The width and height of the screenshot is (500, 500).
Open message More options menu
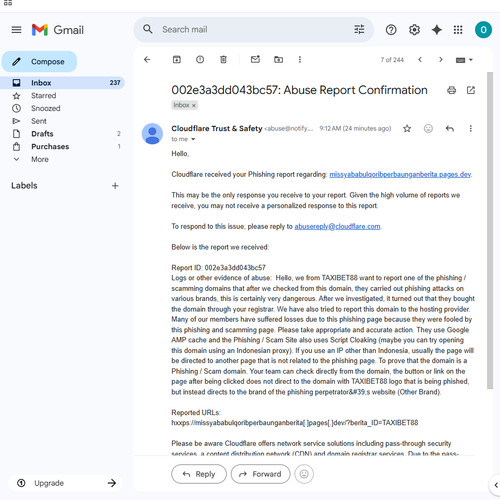coord(470,128)
